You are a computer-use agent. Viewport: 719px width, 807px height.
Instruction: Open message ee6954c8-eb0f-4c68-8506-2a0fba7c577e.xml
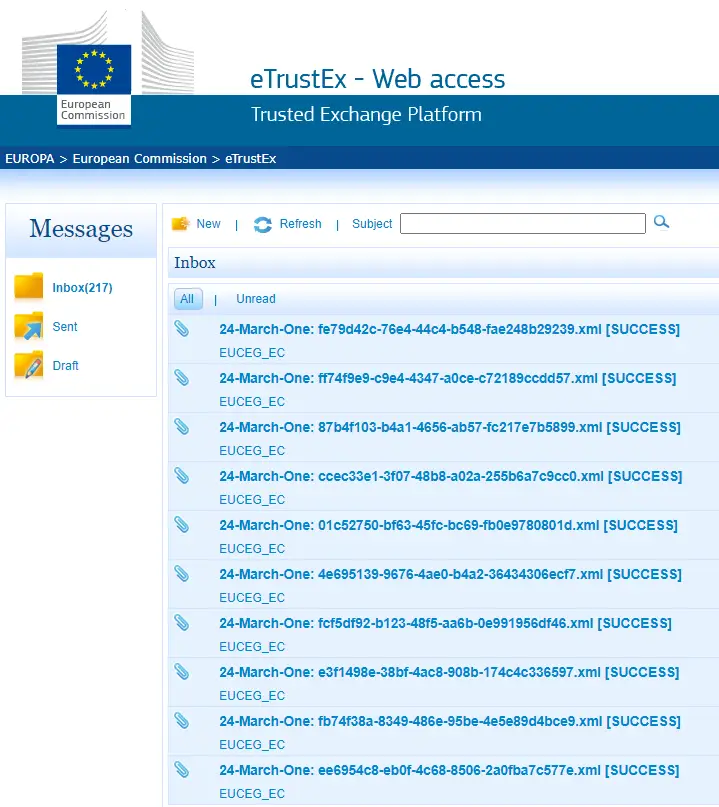click(449, 770)
